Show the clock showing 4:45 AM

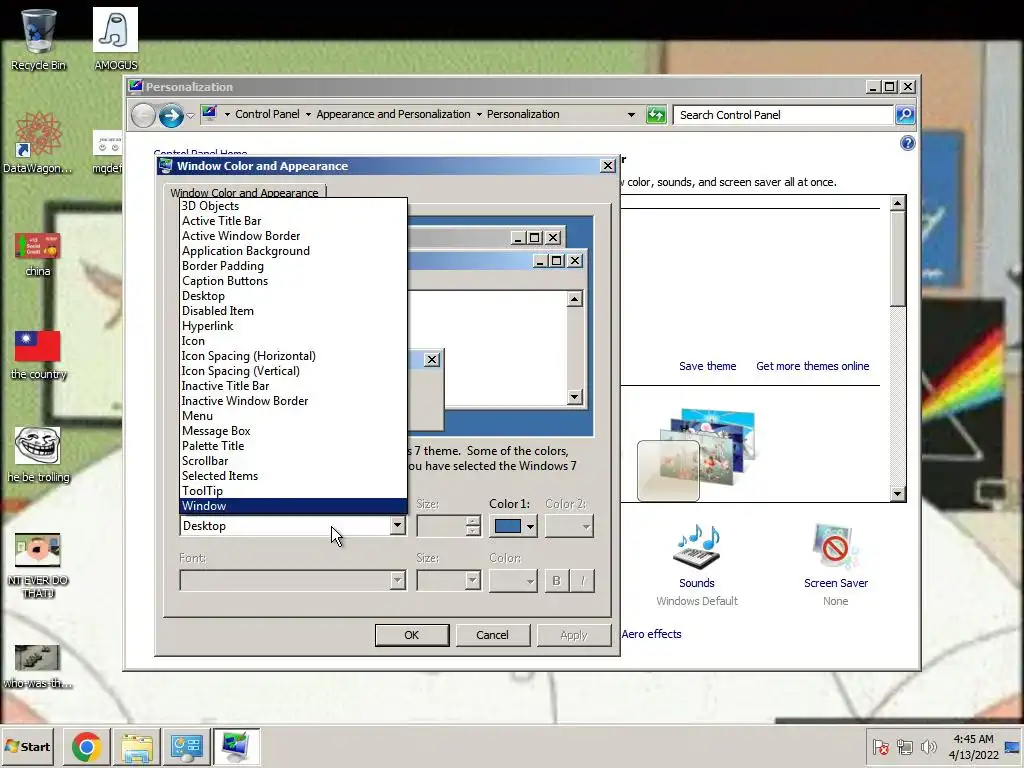(x=973, y=746)
